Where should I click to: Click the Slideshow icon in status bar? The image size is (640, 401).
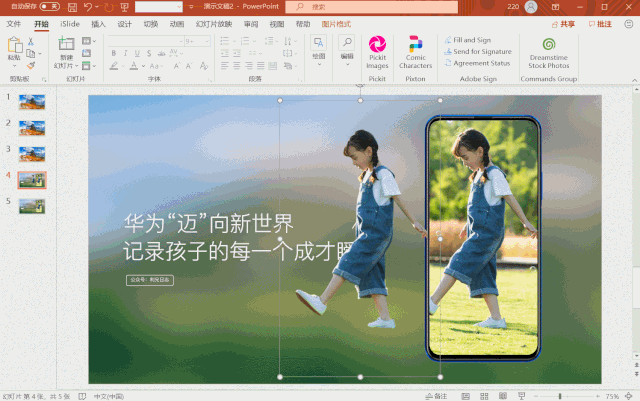521,396
